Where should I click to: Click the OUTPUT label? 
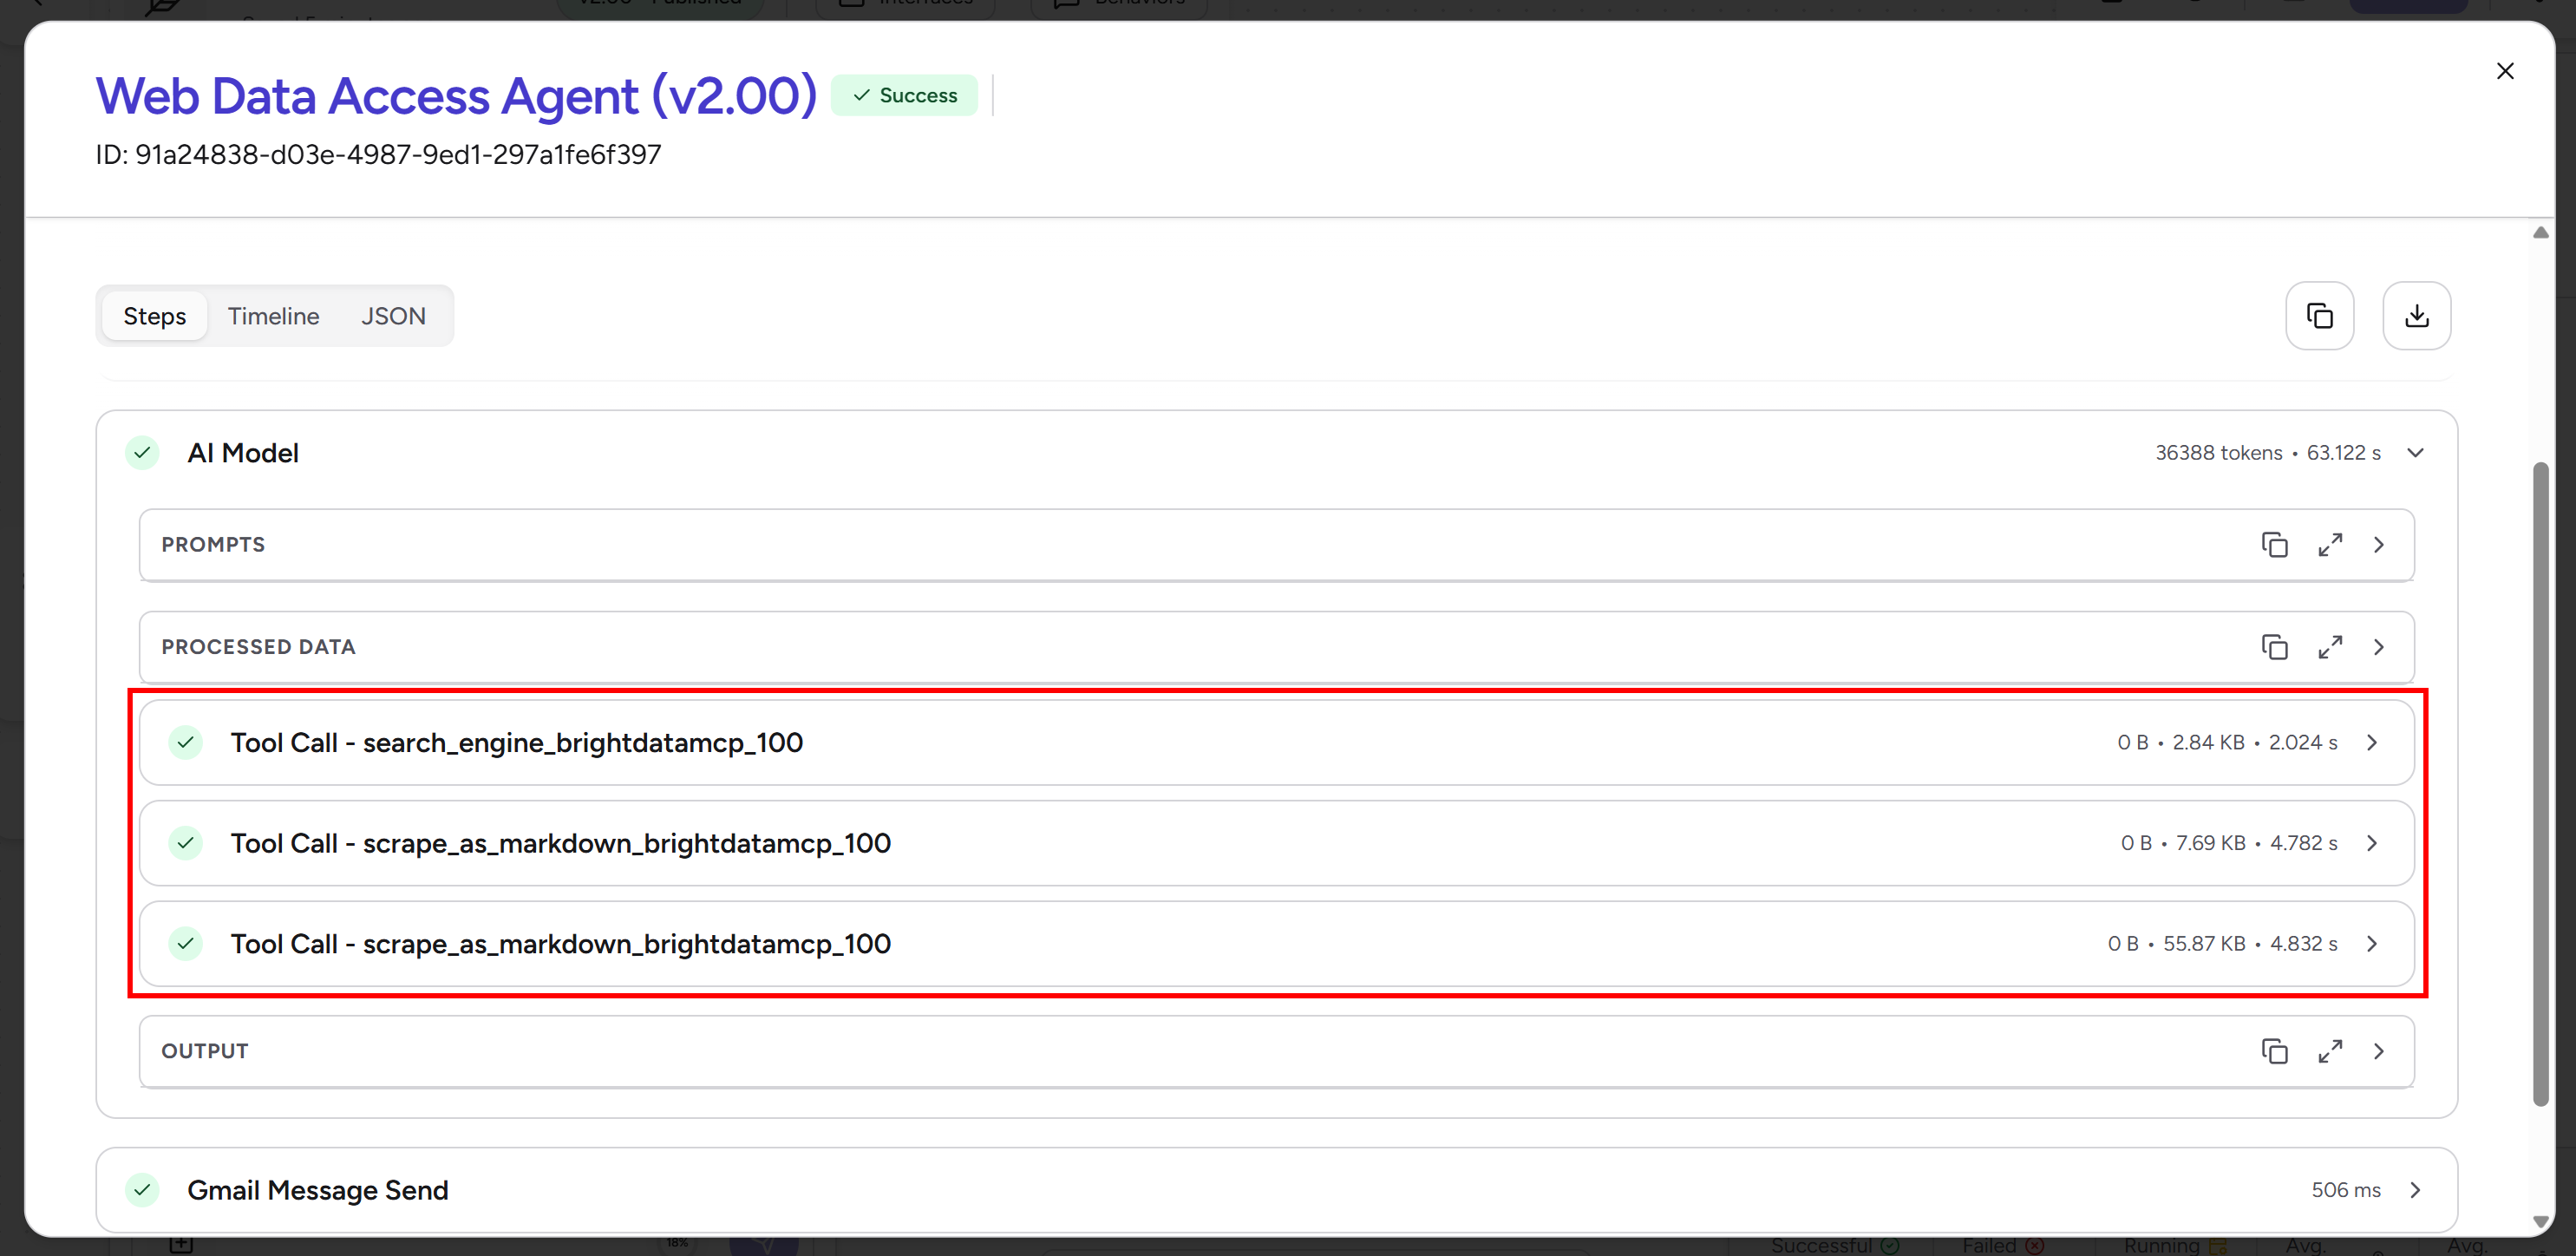[x=204, y=1051]
